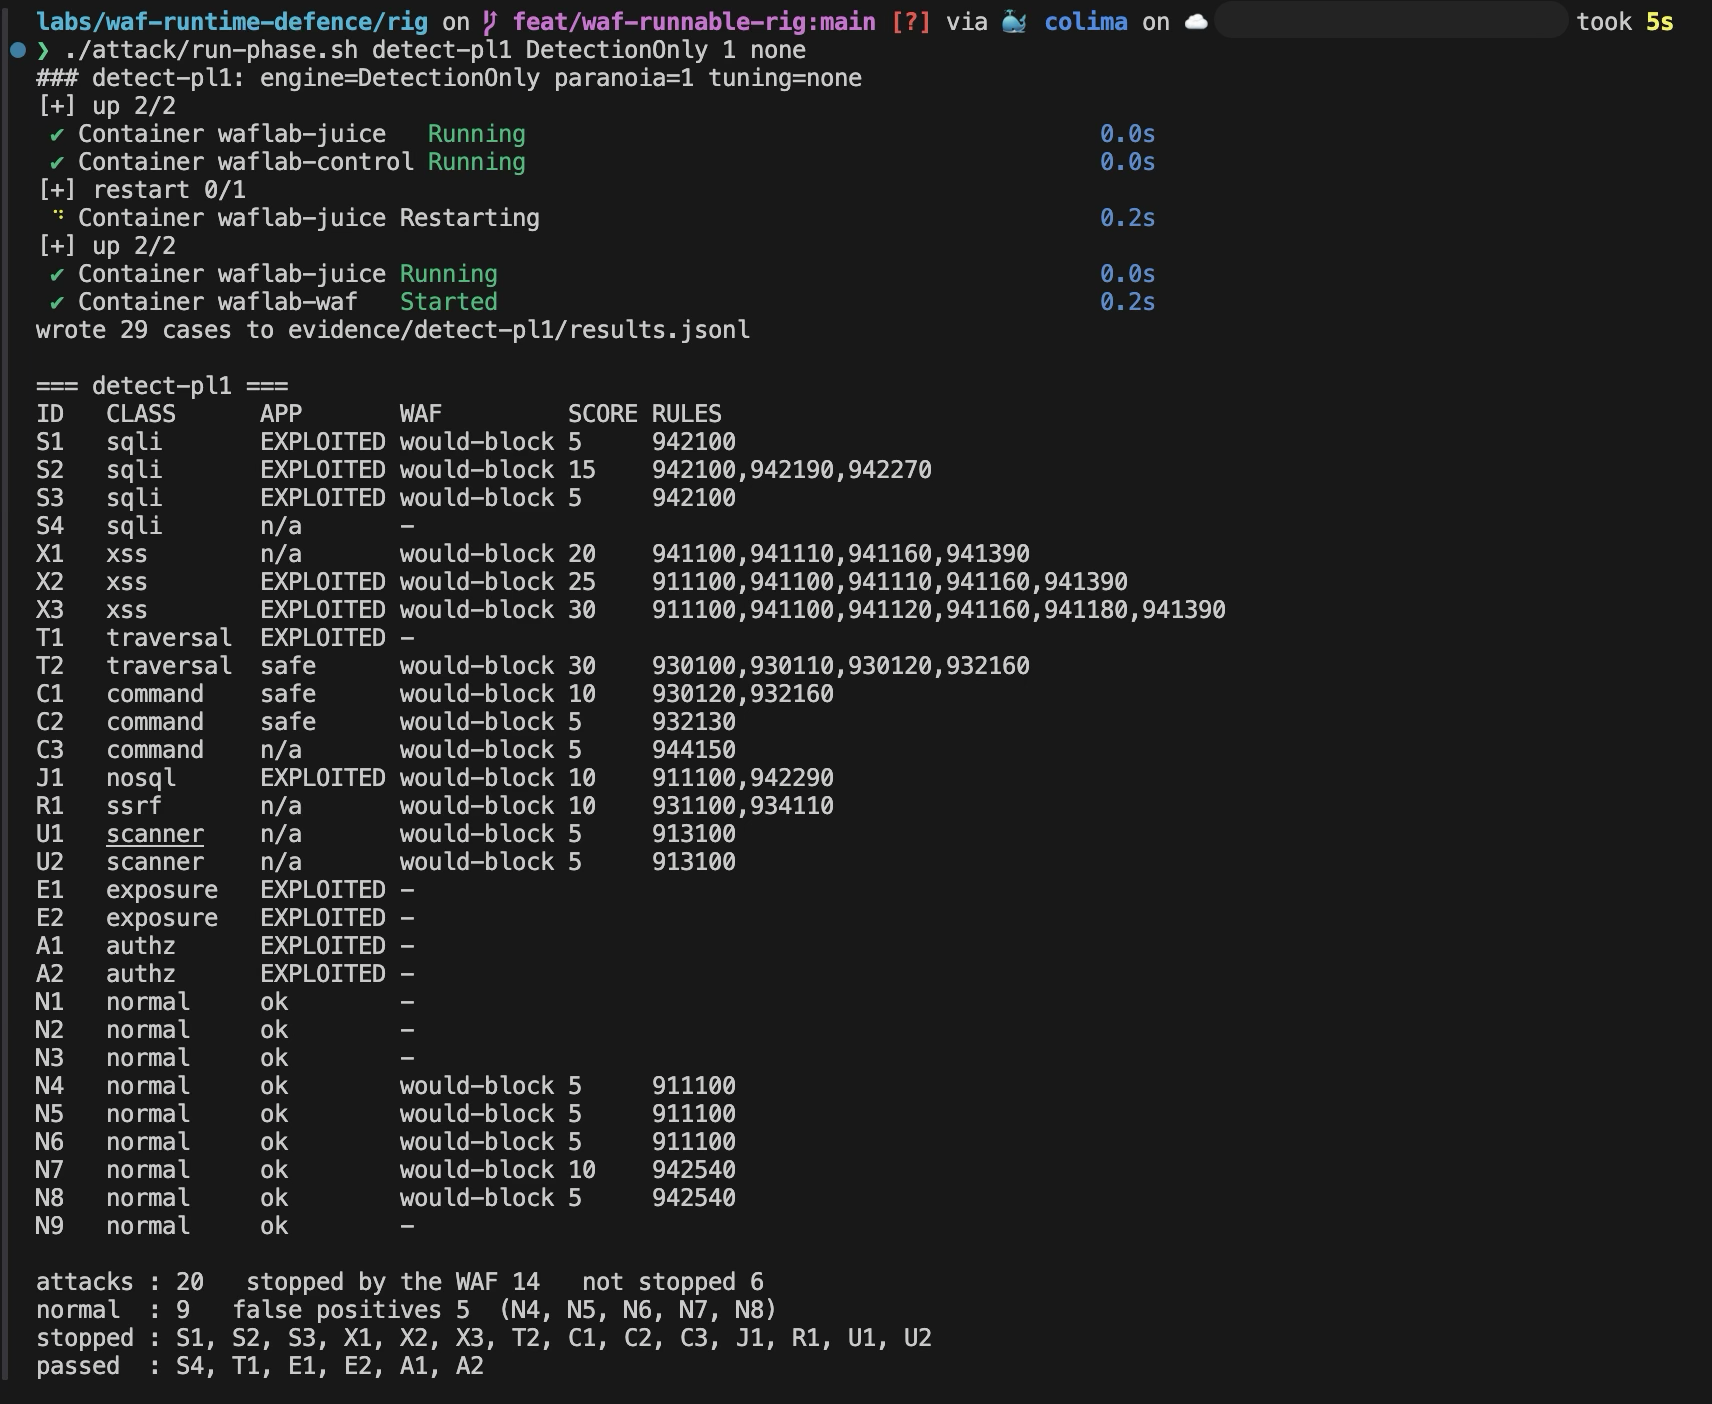1712x1404 pixels.
Task: Click the [?] git status marker
Action: pos(911,22)
